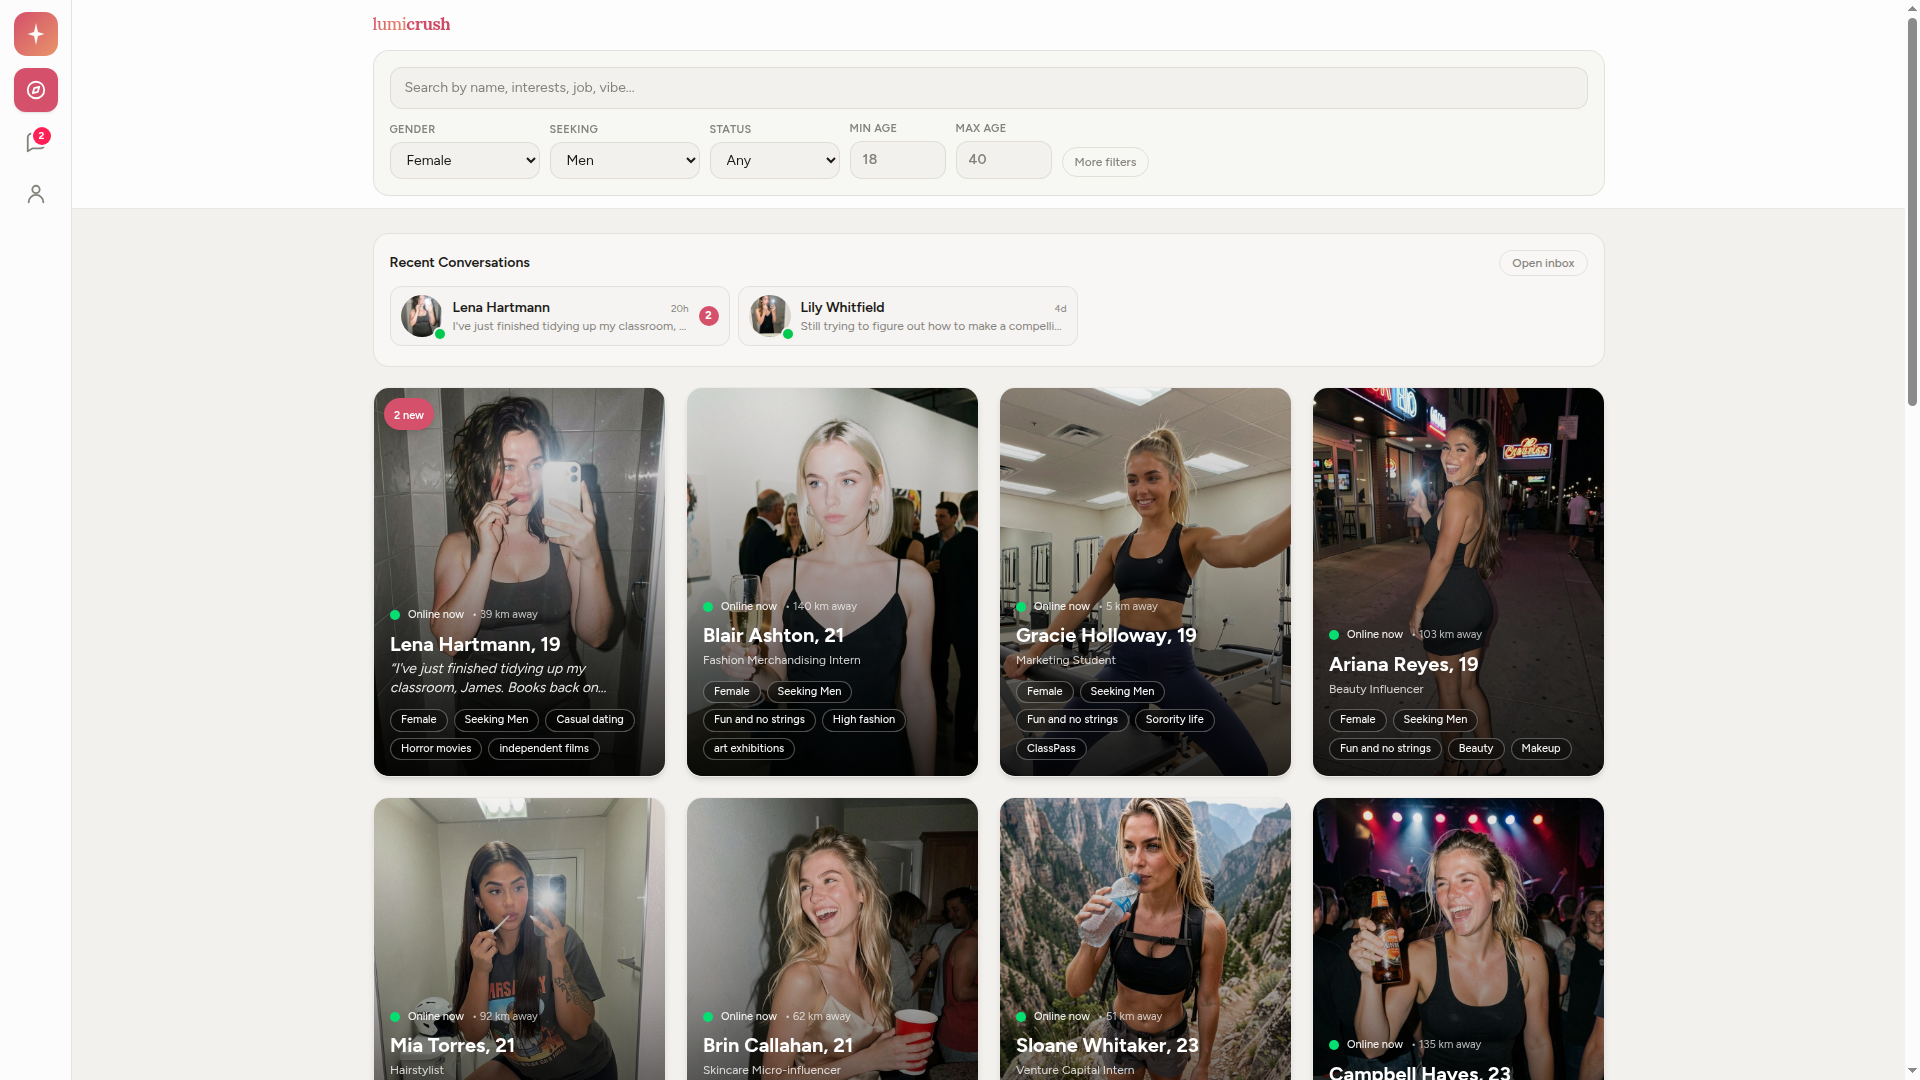Open the profile person icon
Screen dimensions: 1920x1080
pyautogui.click(x=36, y=194)
